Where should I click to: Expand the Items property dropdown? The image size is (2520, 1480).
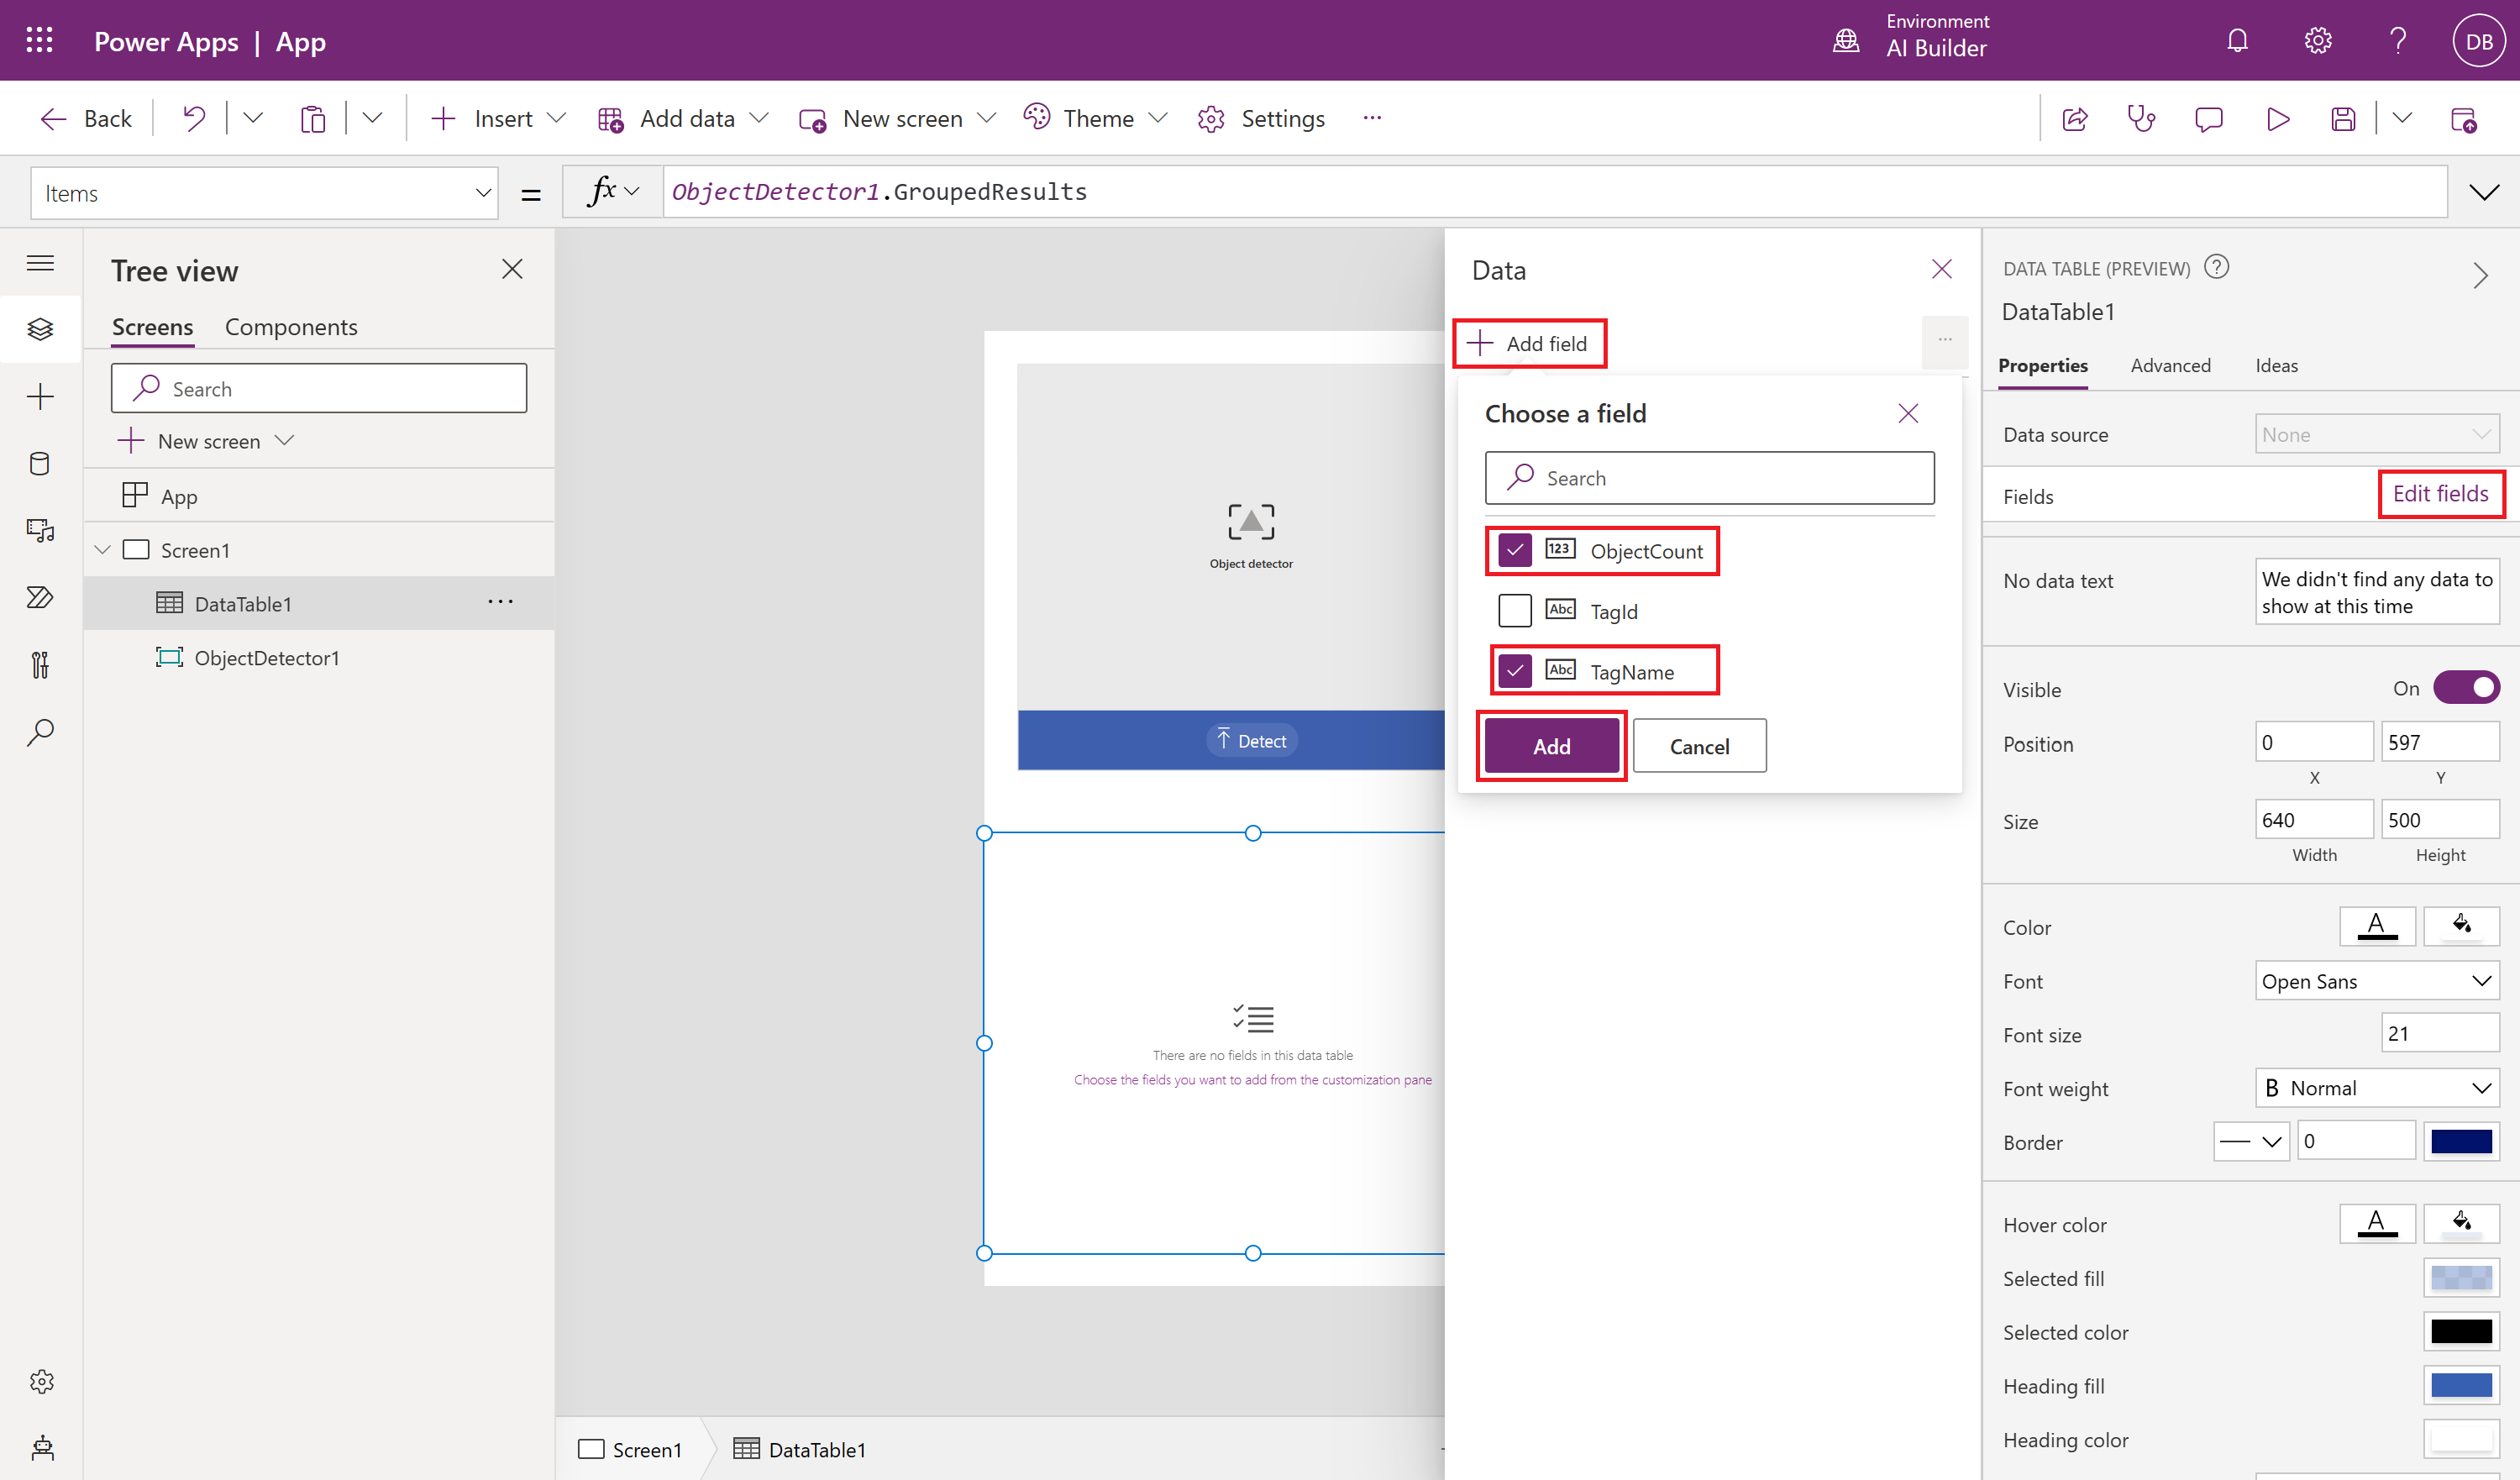(483, 192)
